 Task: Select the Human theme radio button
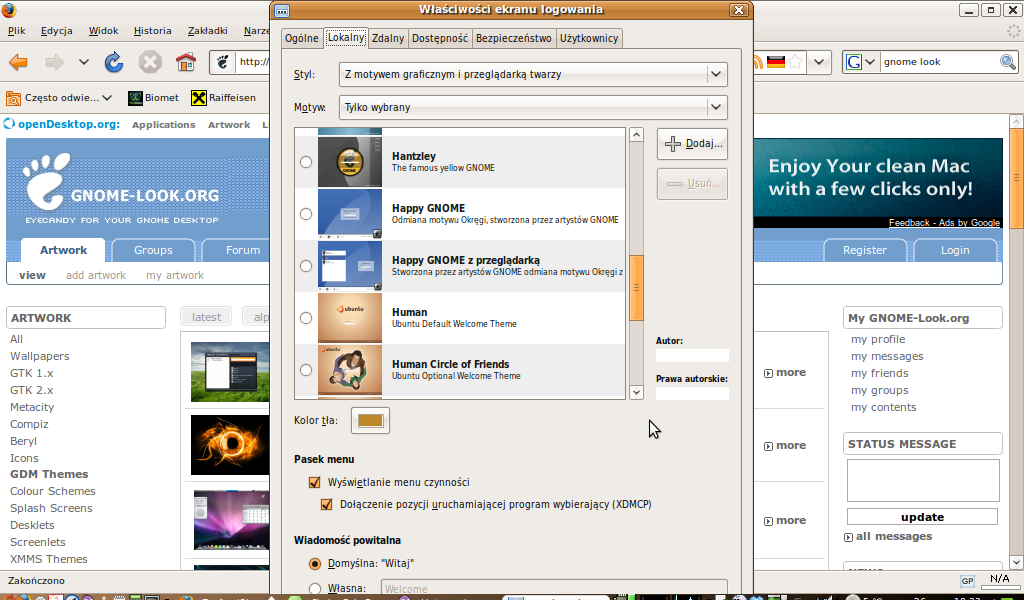[306, 318]
